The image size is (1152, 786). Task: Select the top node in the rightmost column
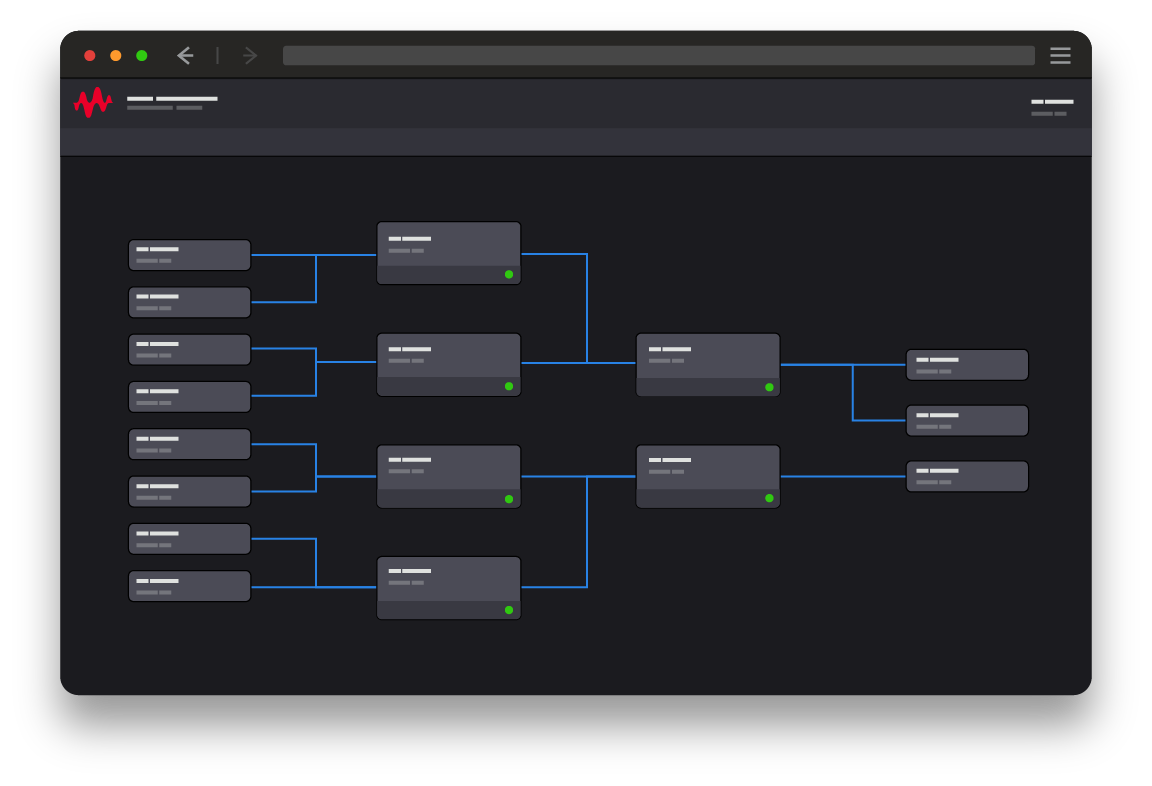967,365
